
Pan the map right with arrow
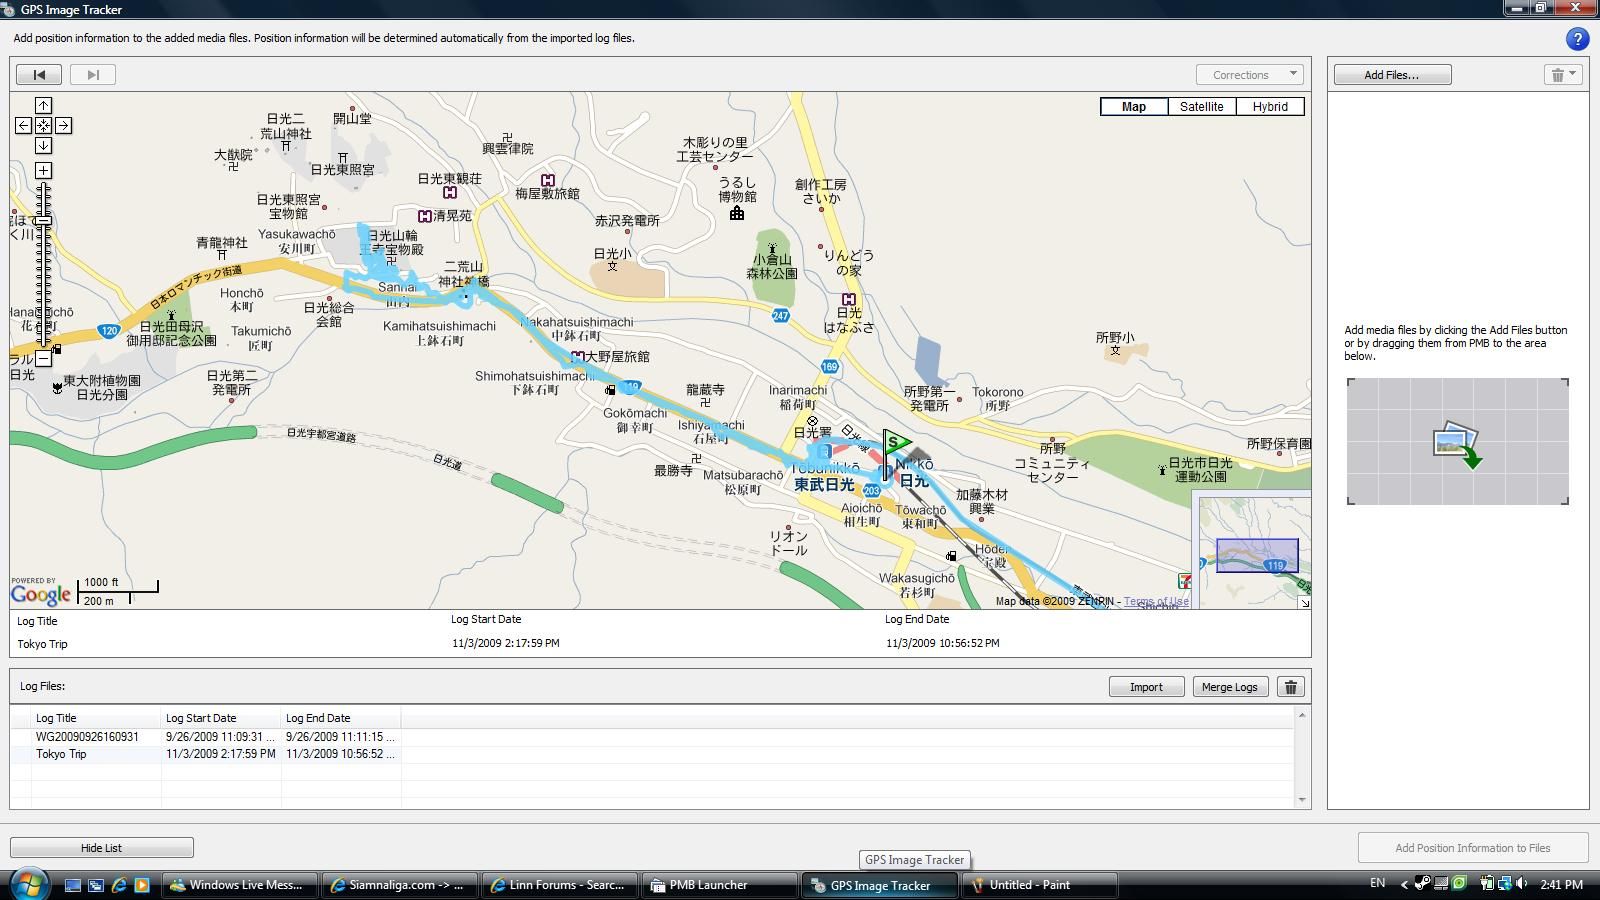coord(63,125)
